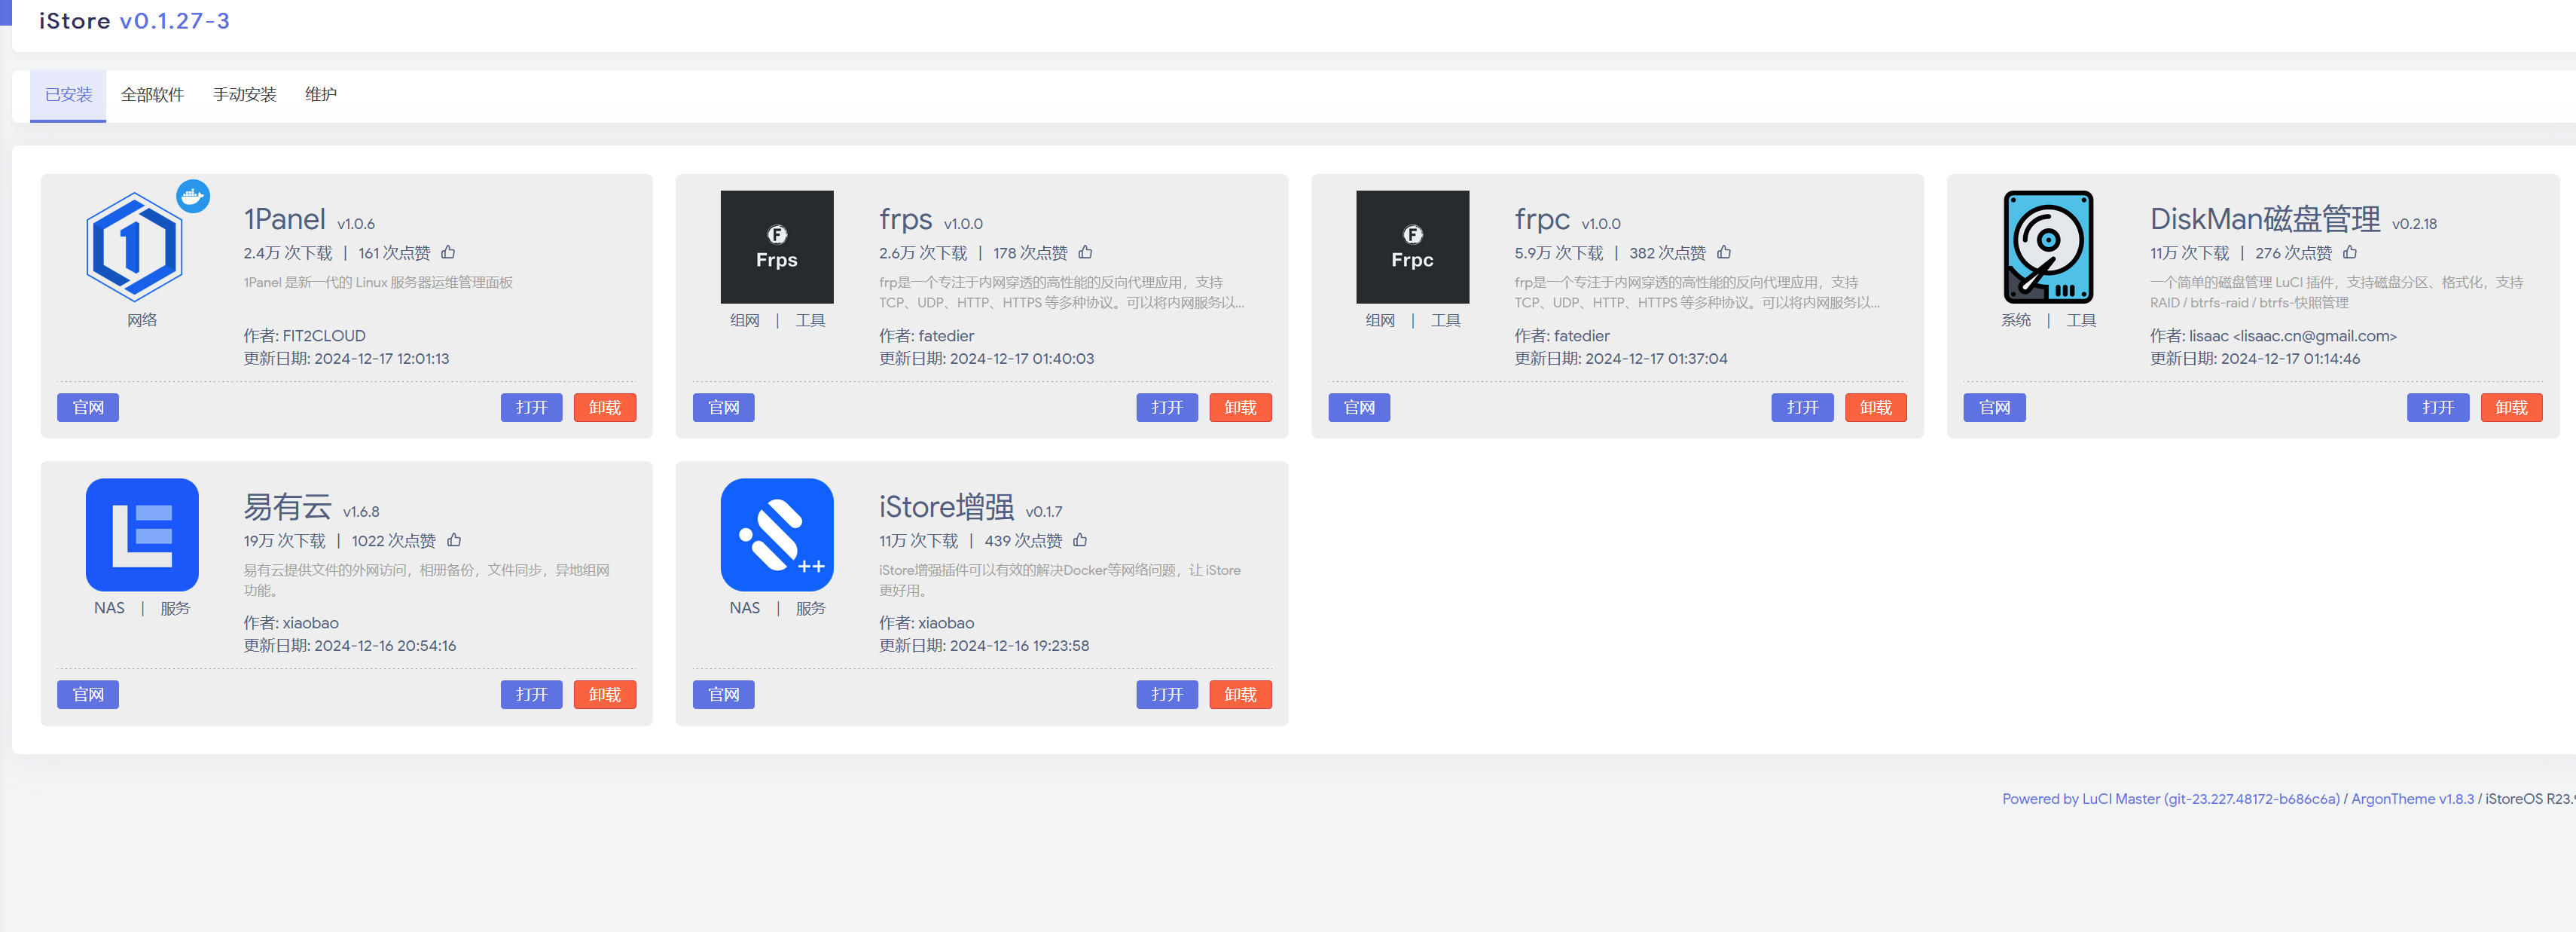Click the 组网 category under Frpc
Image resolution: width=2576 pixels, height=932 pixels.
pyautogui.click(x=1380, y=320)
